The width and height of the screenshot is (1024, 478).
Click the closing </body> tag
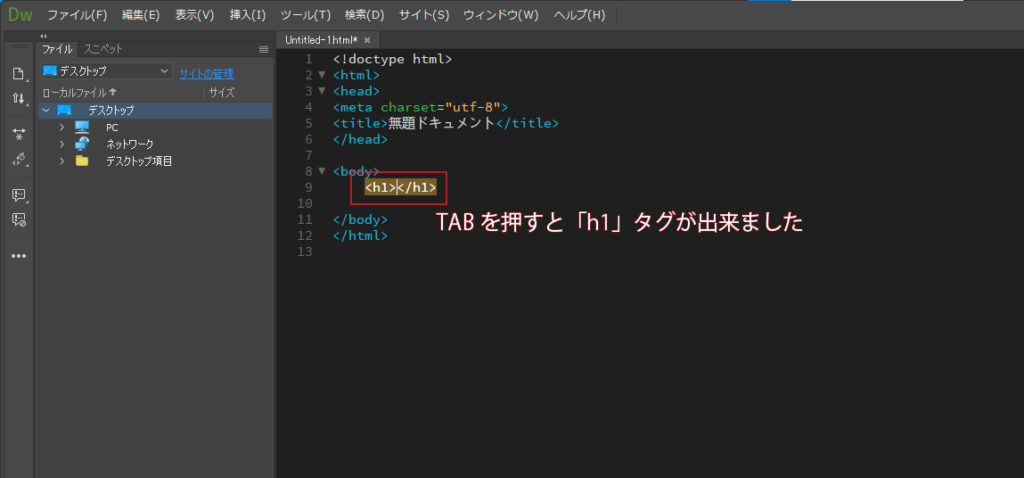click(360, 219)
